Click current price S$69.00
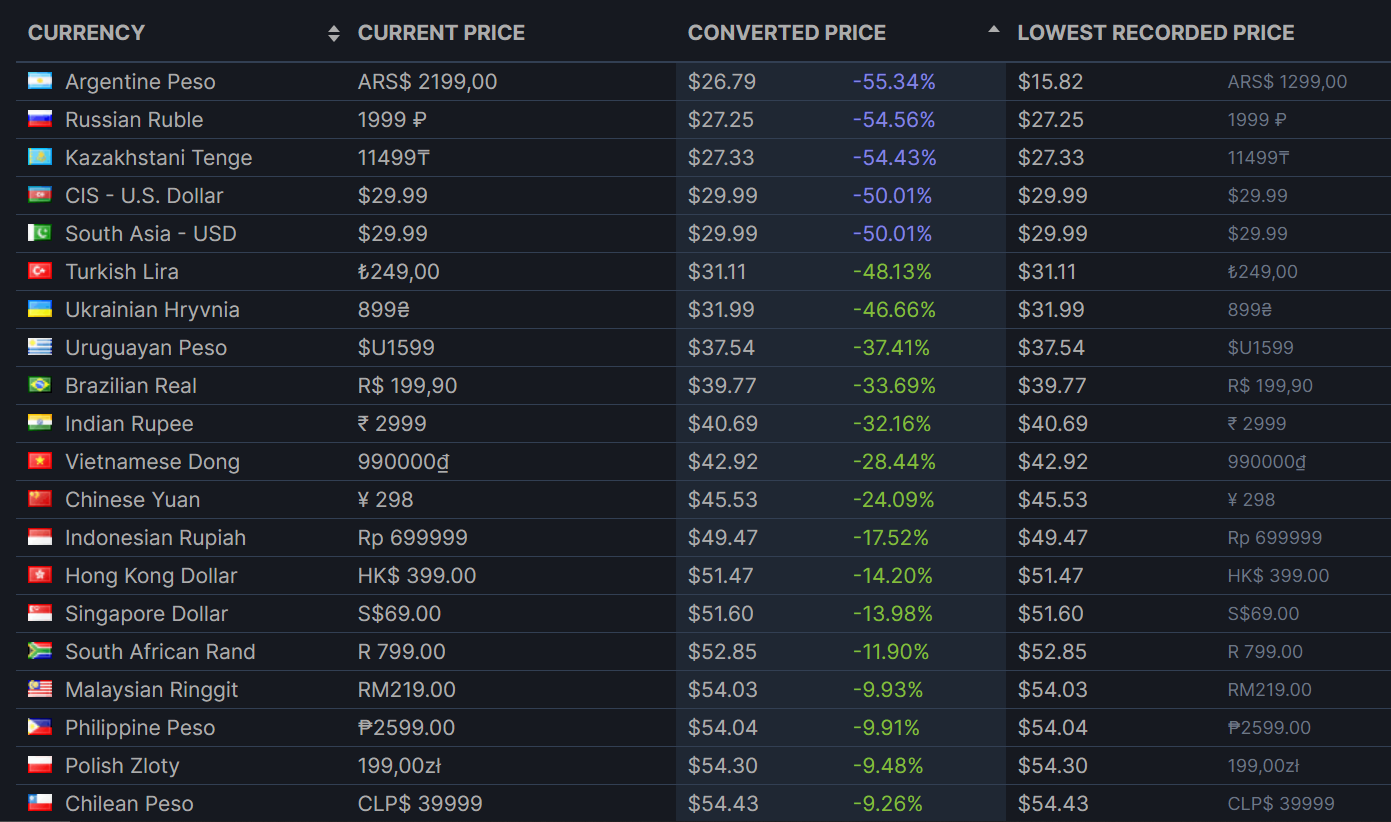 (x=399, y=614)
